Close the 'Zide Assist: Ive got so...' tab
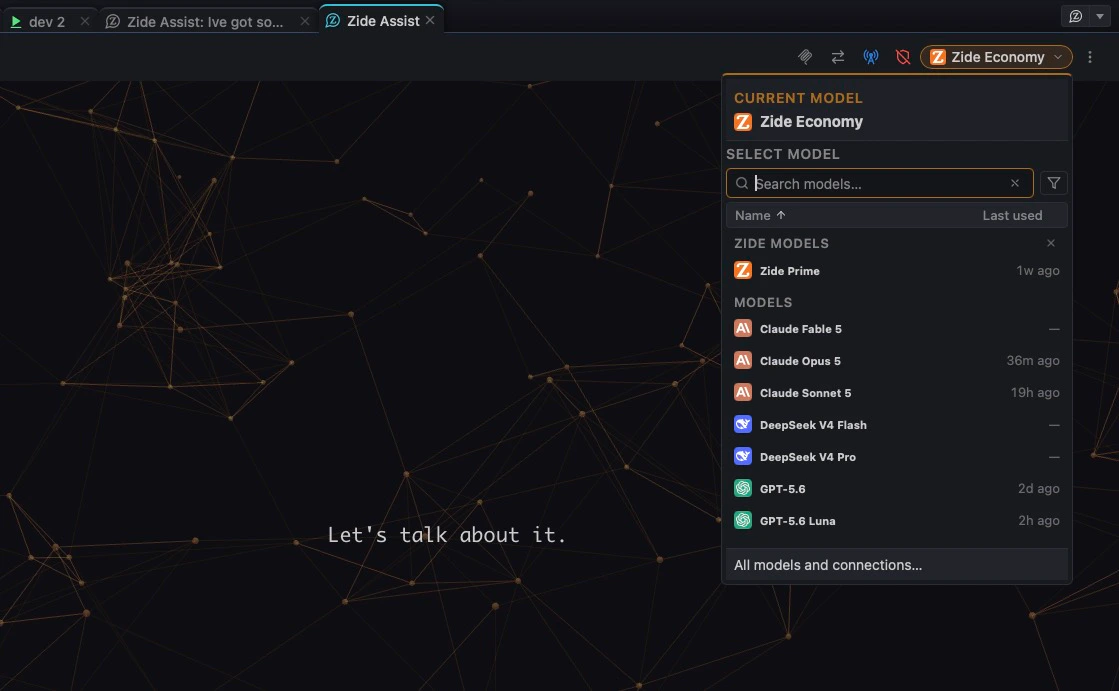1119x691 pixels. coord(305,21)
